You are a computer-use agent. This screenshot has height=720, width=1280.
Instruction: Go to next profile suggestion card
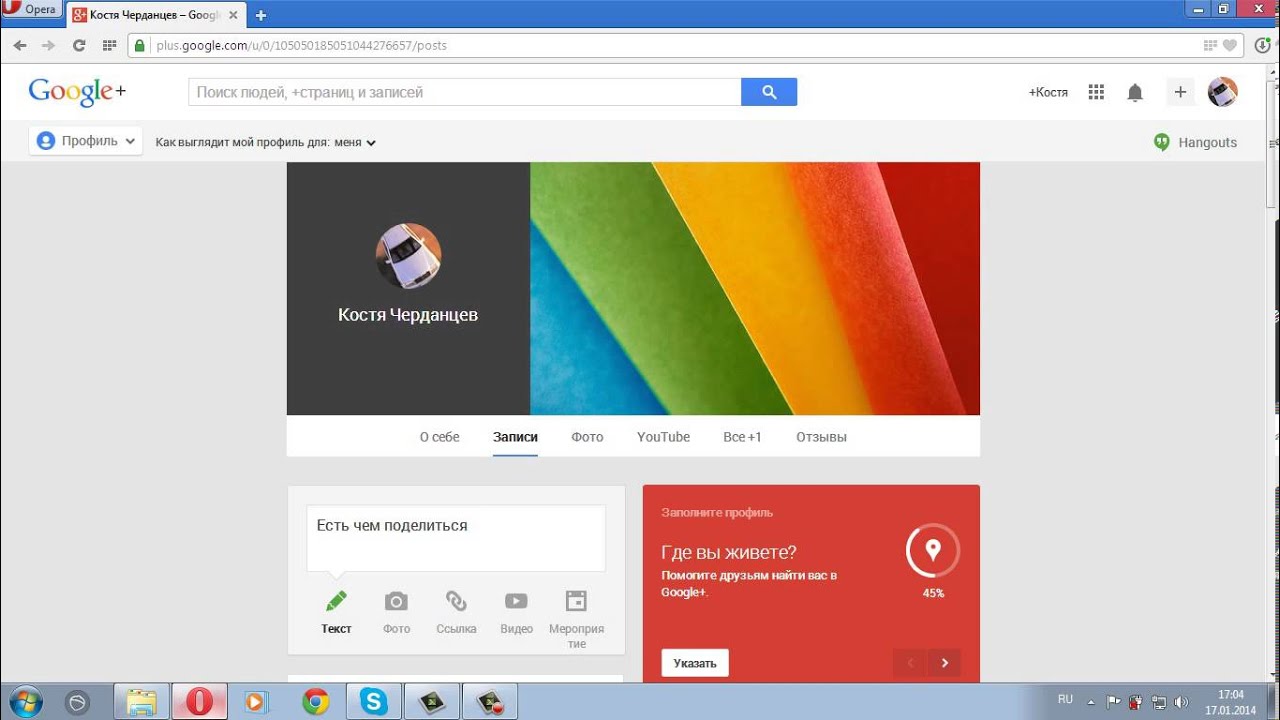click(x=944, y=663)
